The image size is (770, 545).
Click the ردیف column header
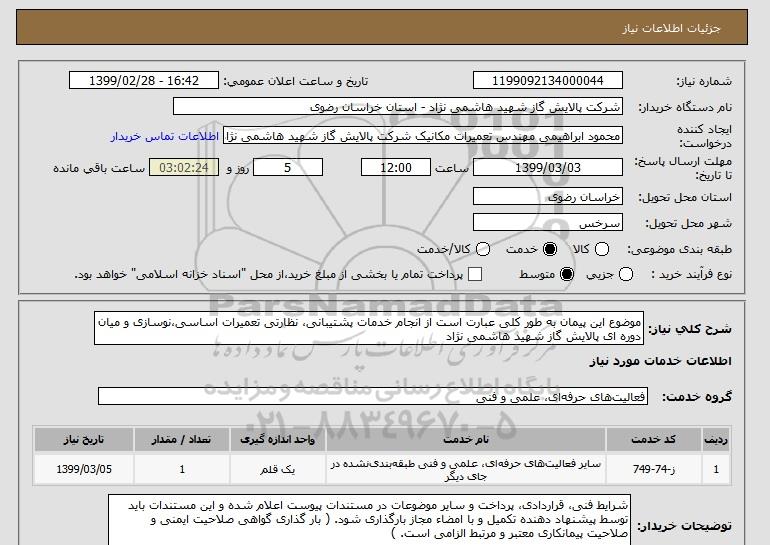(x=716, y=439)
